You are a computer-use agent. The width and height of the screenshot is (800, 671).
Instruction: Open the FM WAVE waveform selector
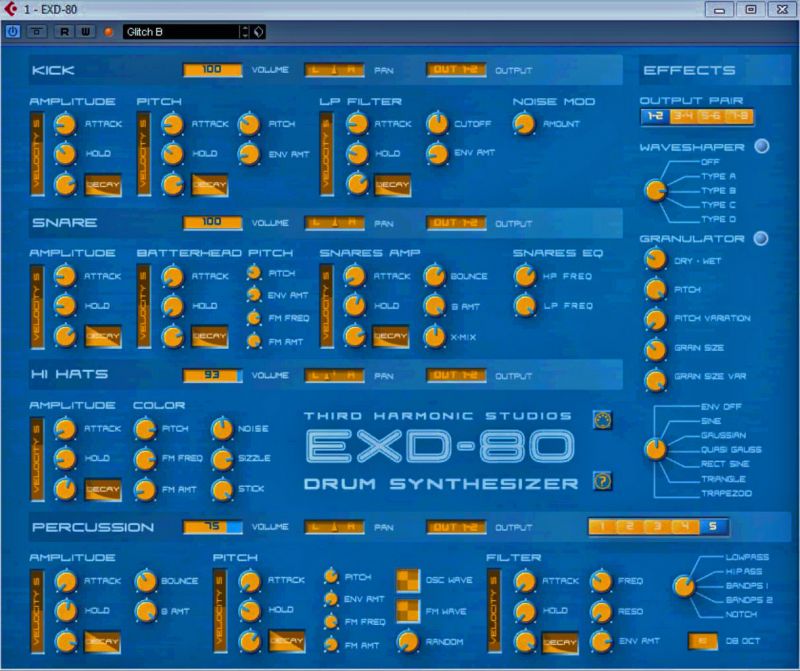(408, 611)
